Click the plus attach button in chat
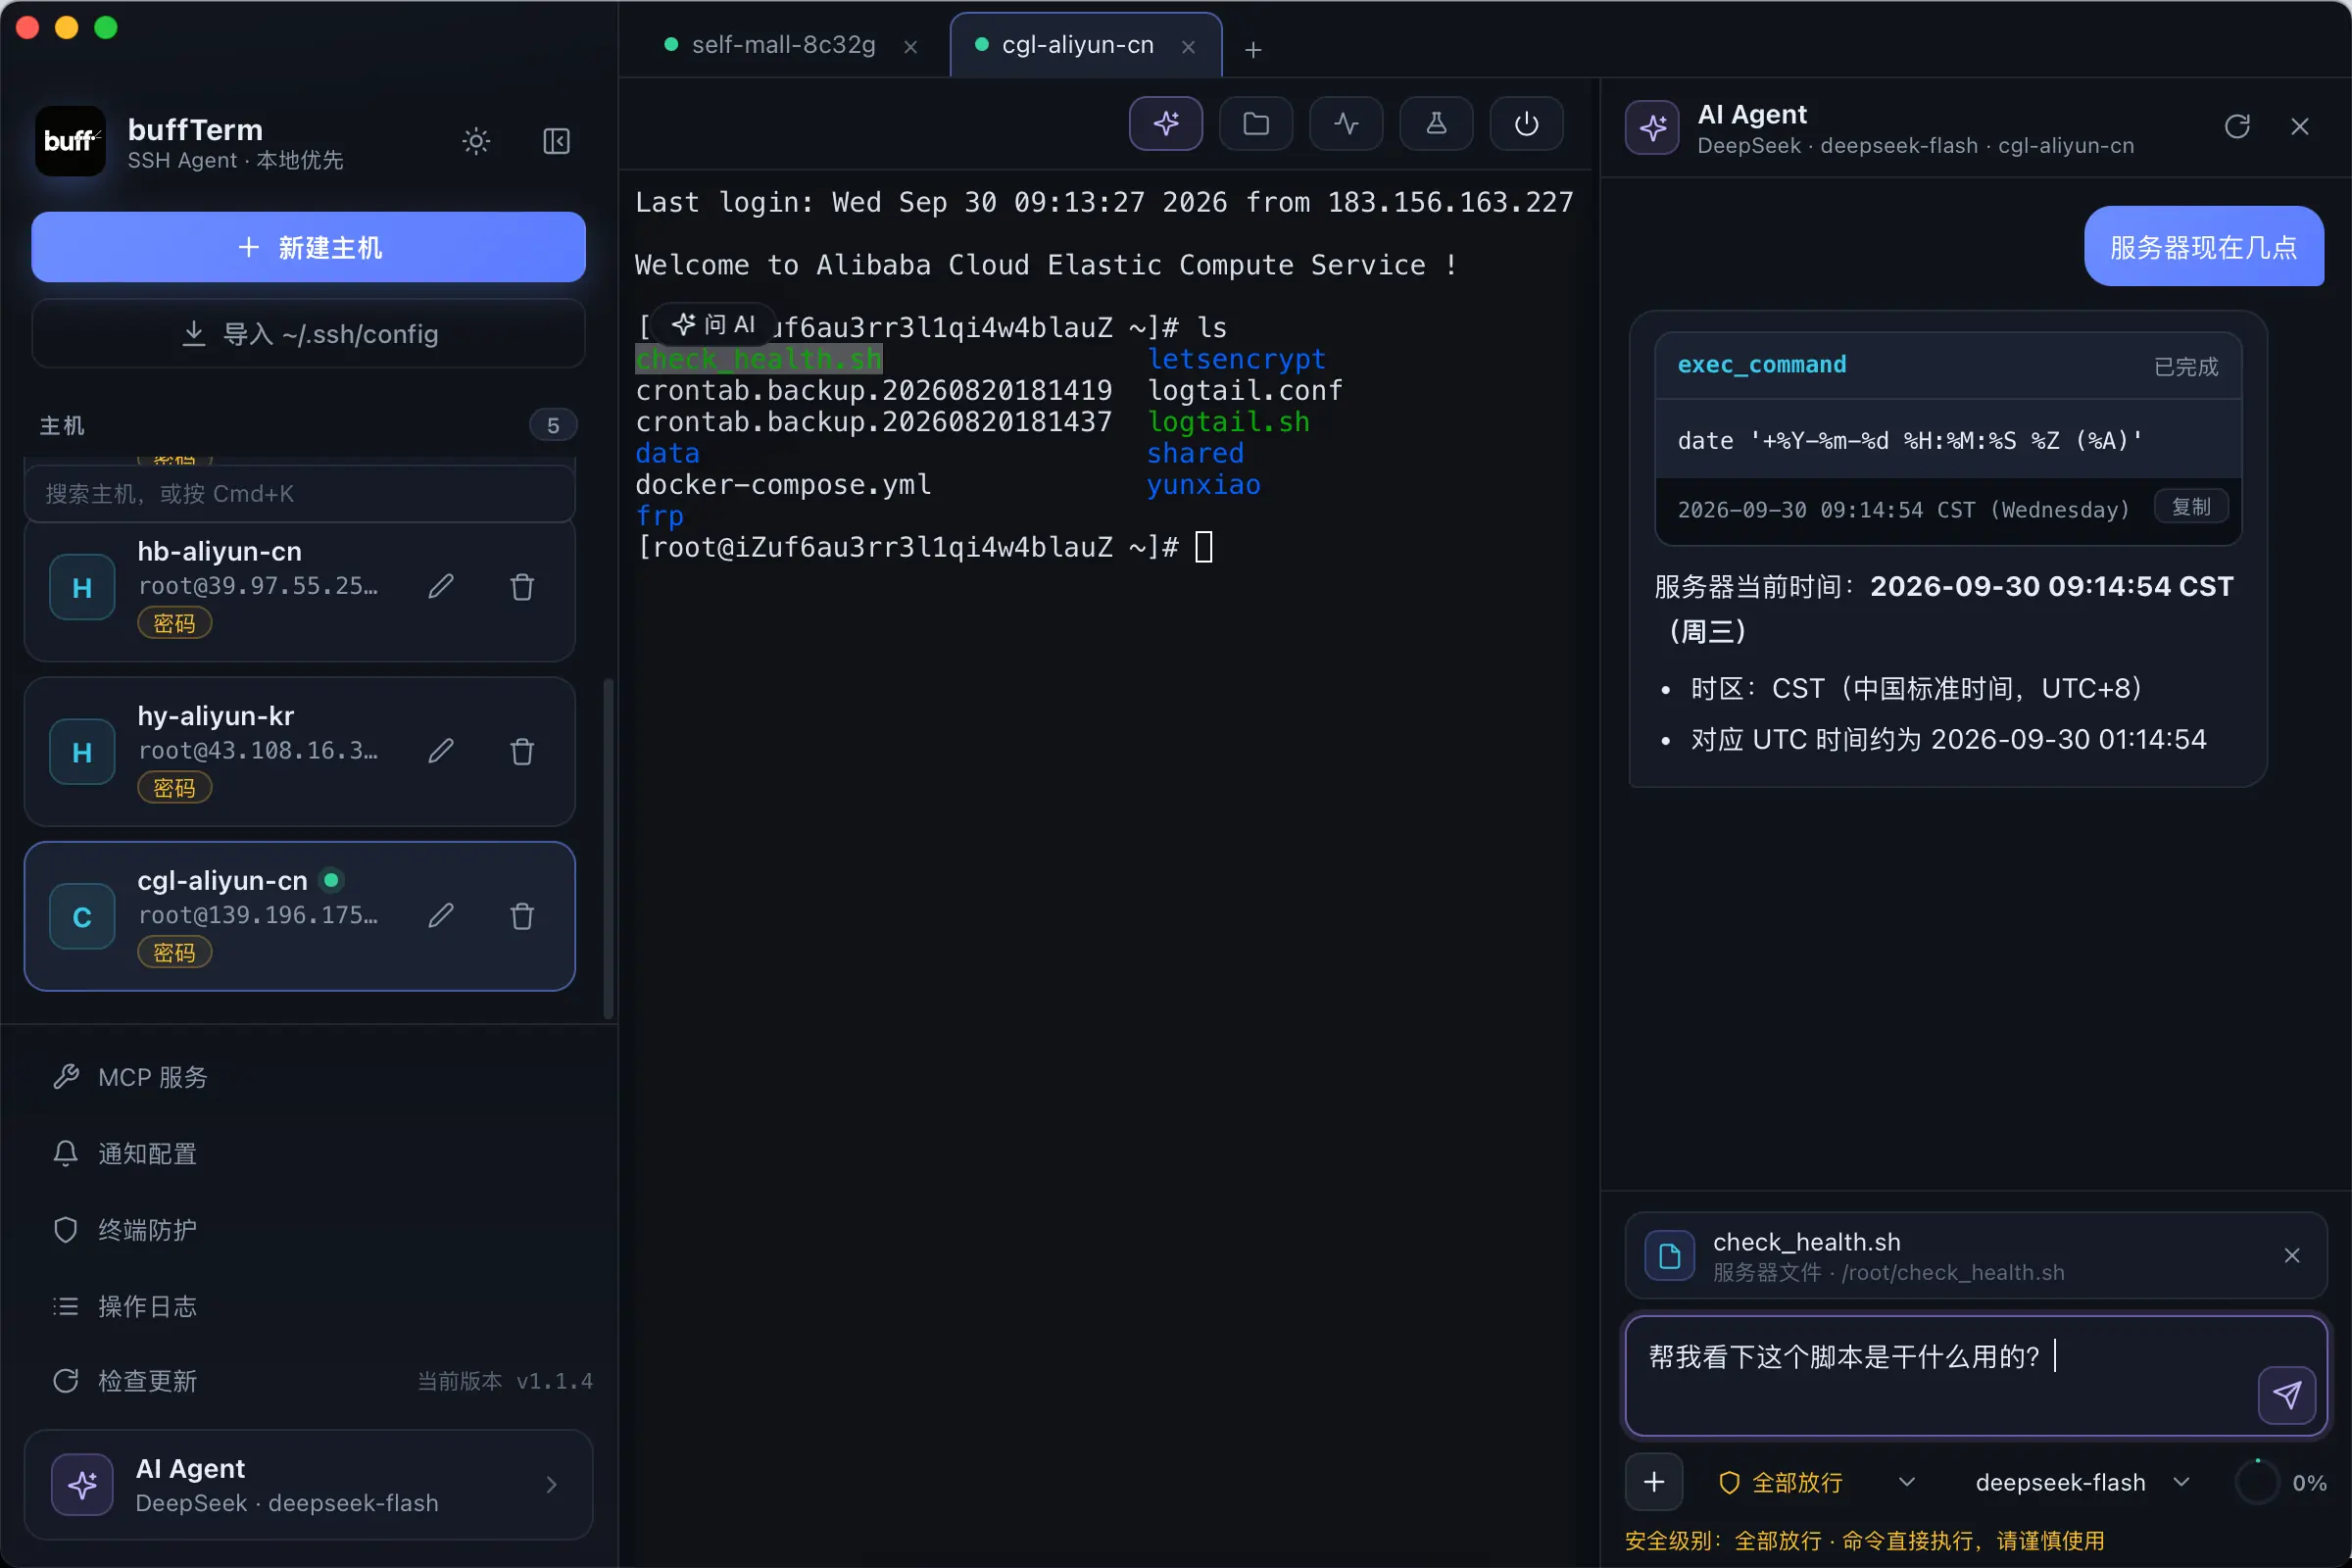This screenshot has height=1568, width=2352. click(1654, 1481)
